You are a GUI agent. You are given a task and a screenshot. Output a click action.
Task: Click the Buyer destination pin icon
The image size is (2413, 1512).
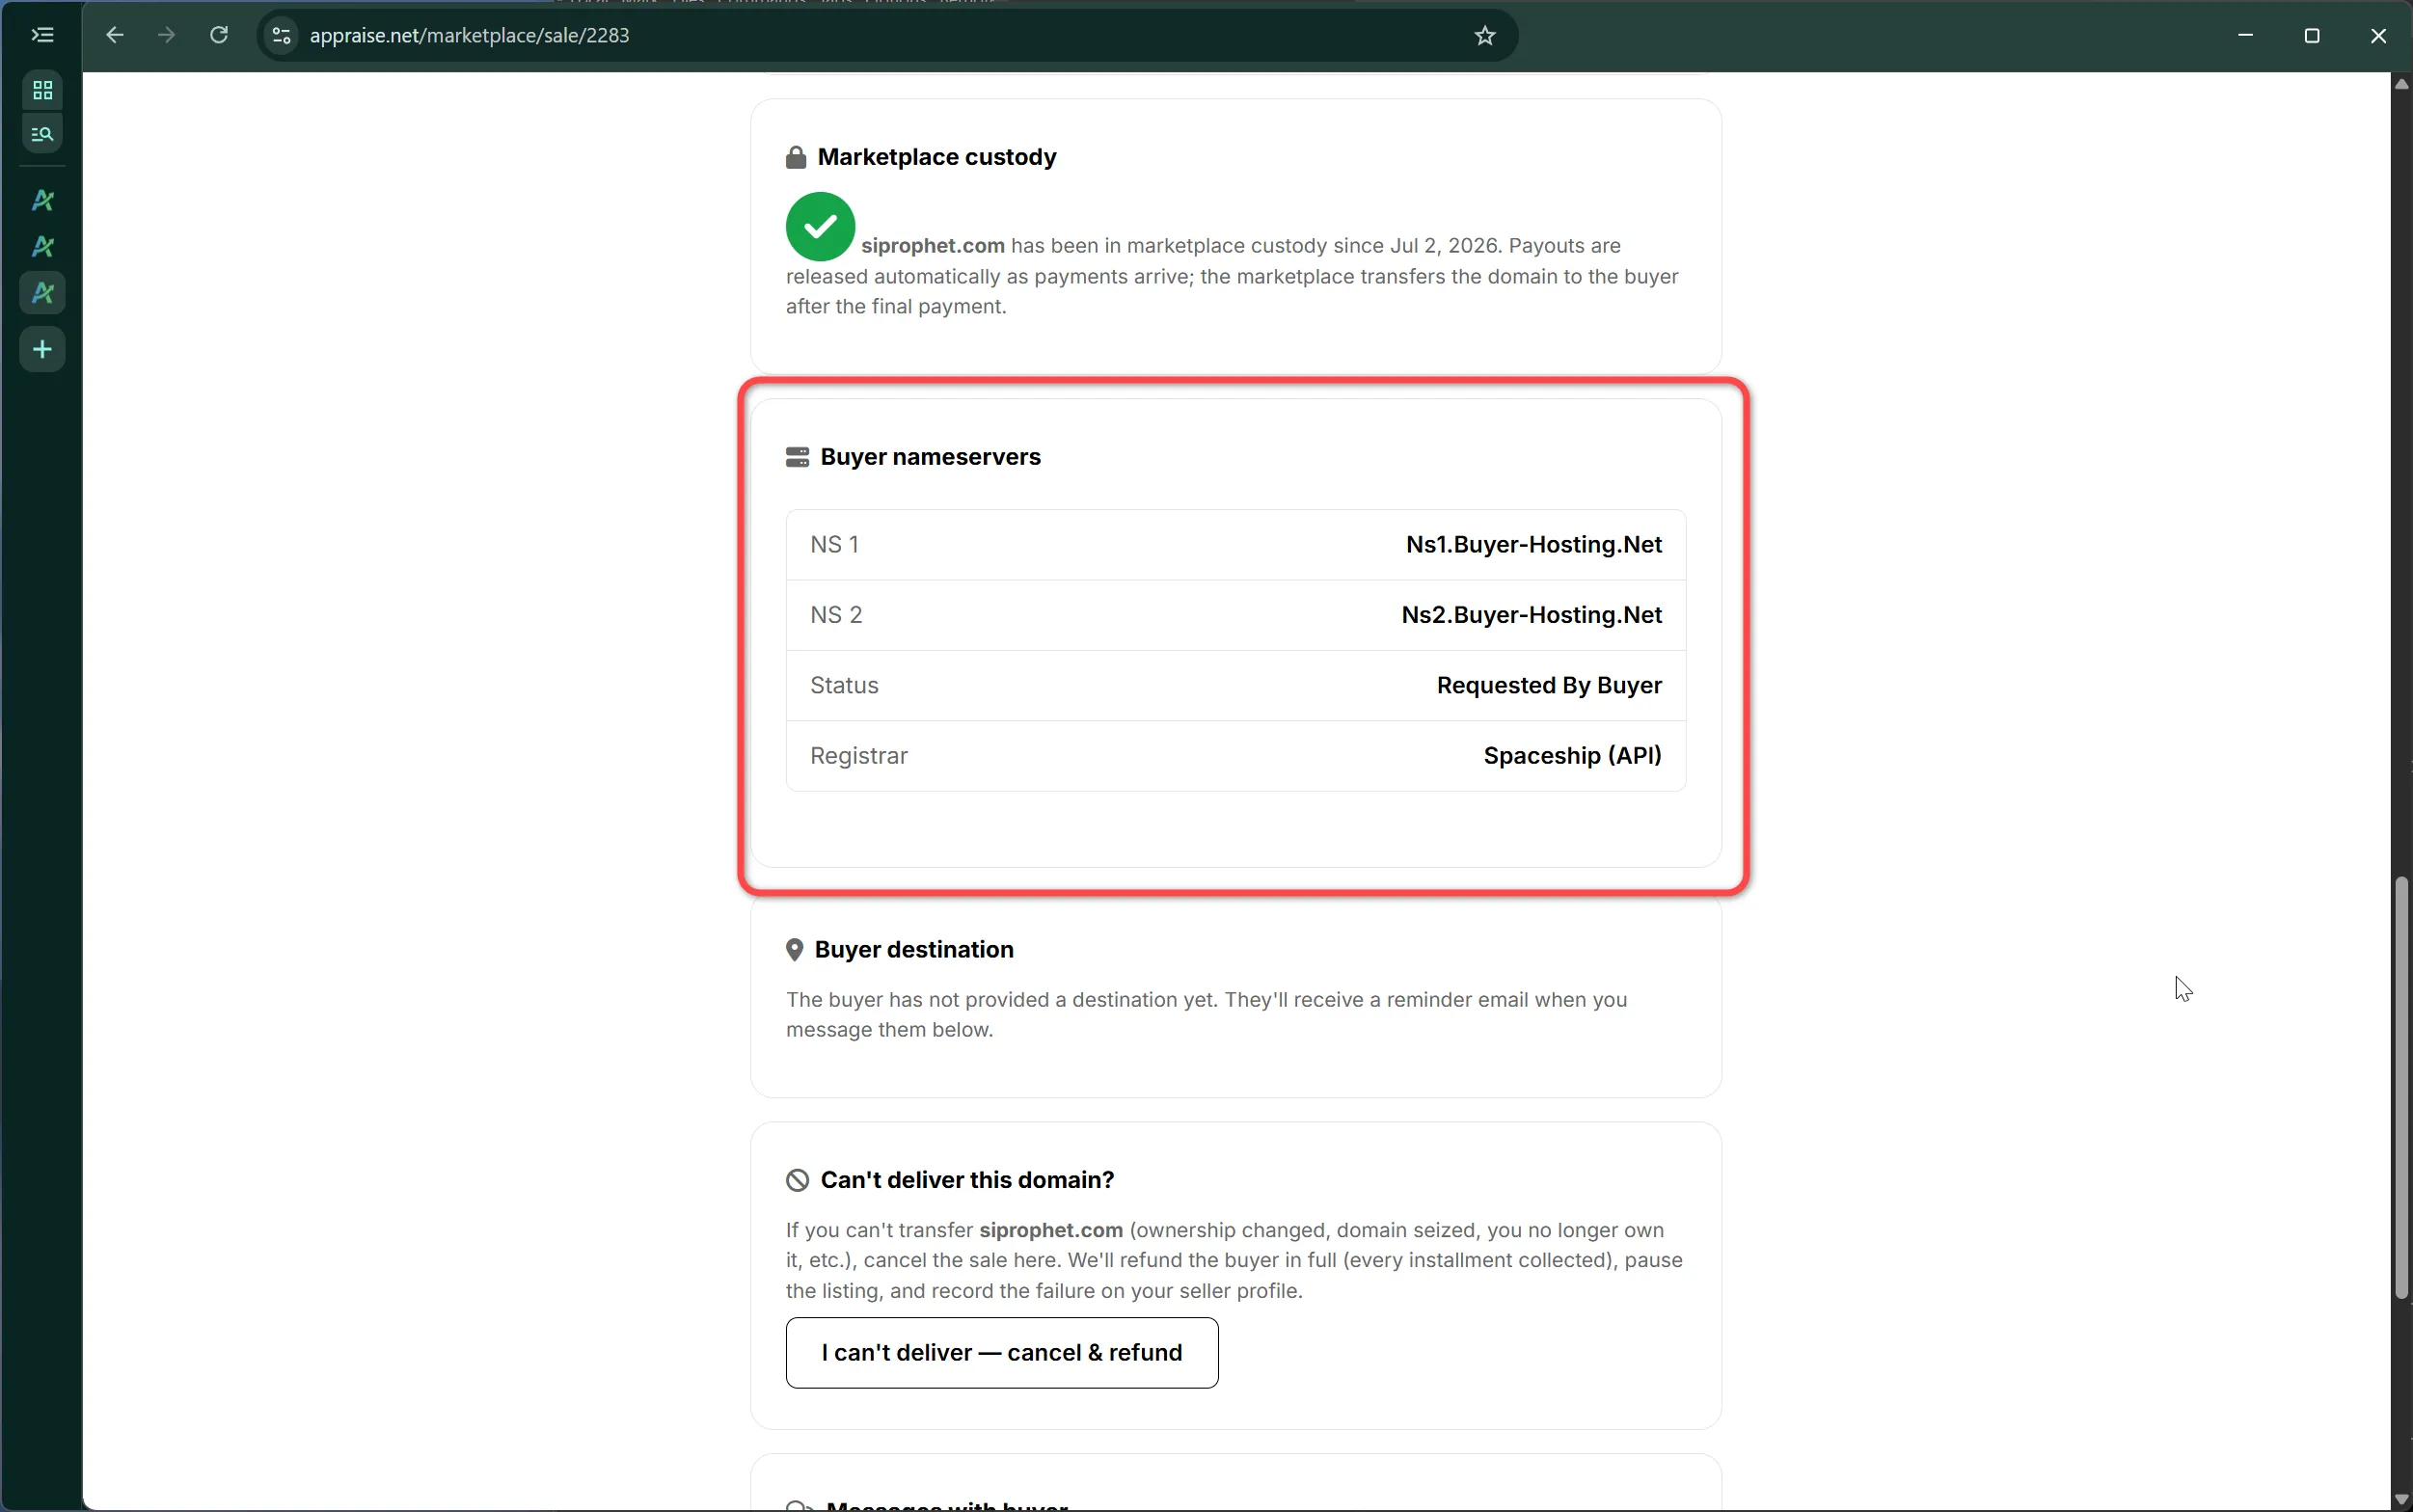(x=794, y=949)
